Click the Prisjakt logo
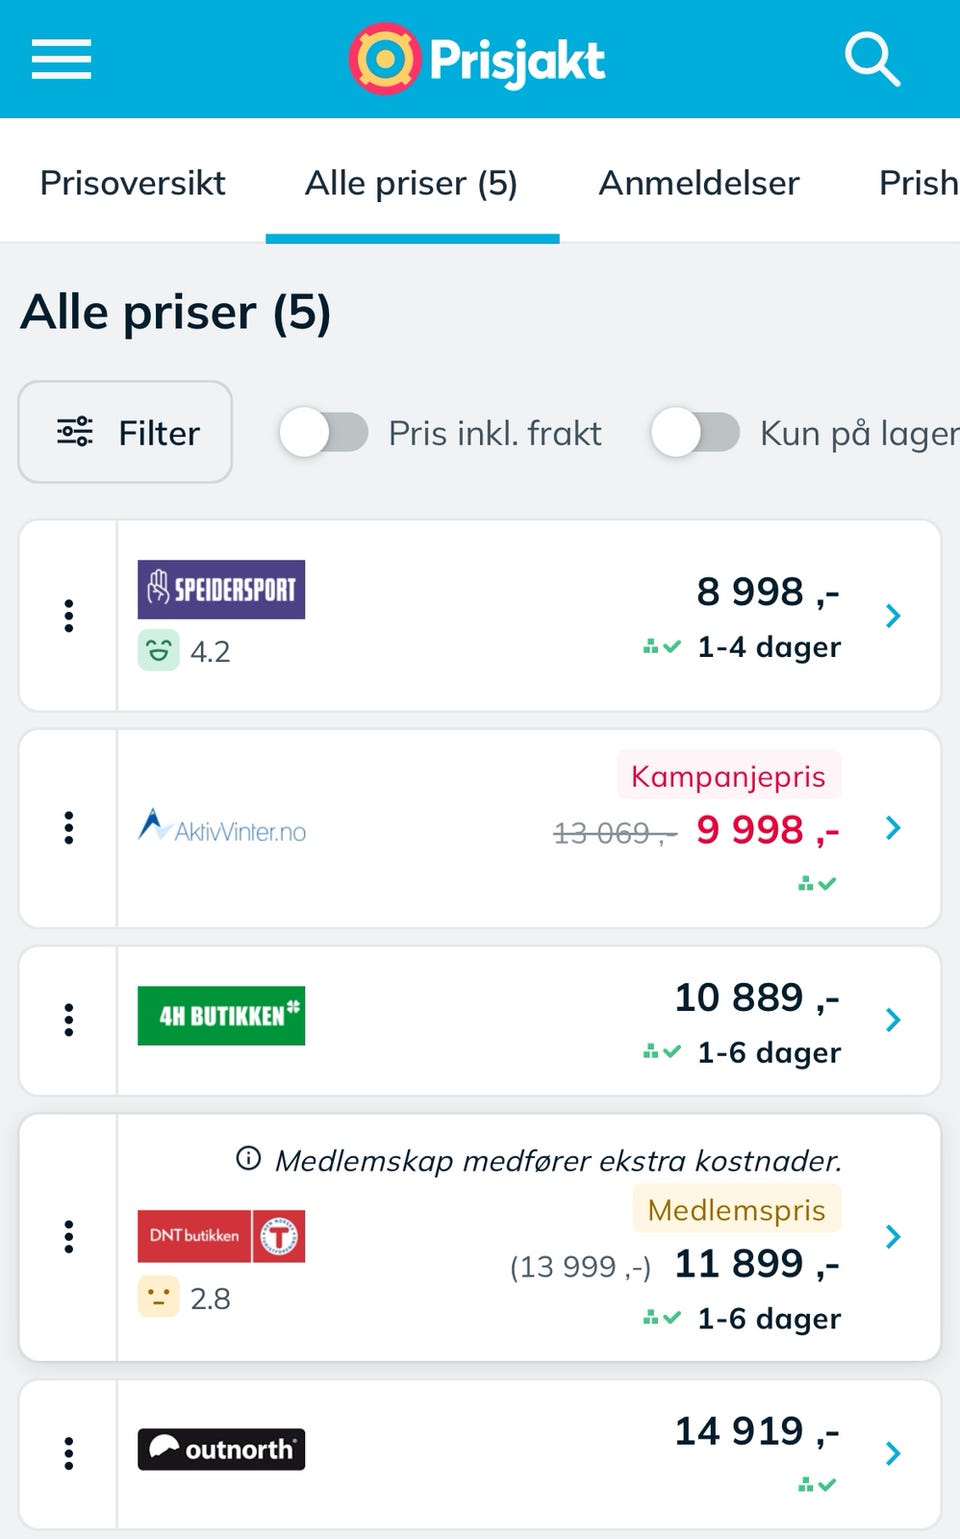Screen dimensions: 960x1539 coord(478,59)
